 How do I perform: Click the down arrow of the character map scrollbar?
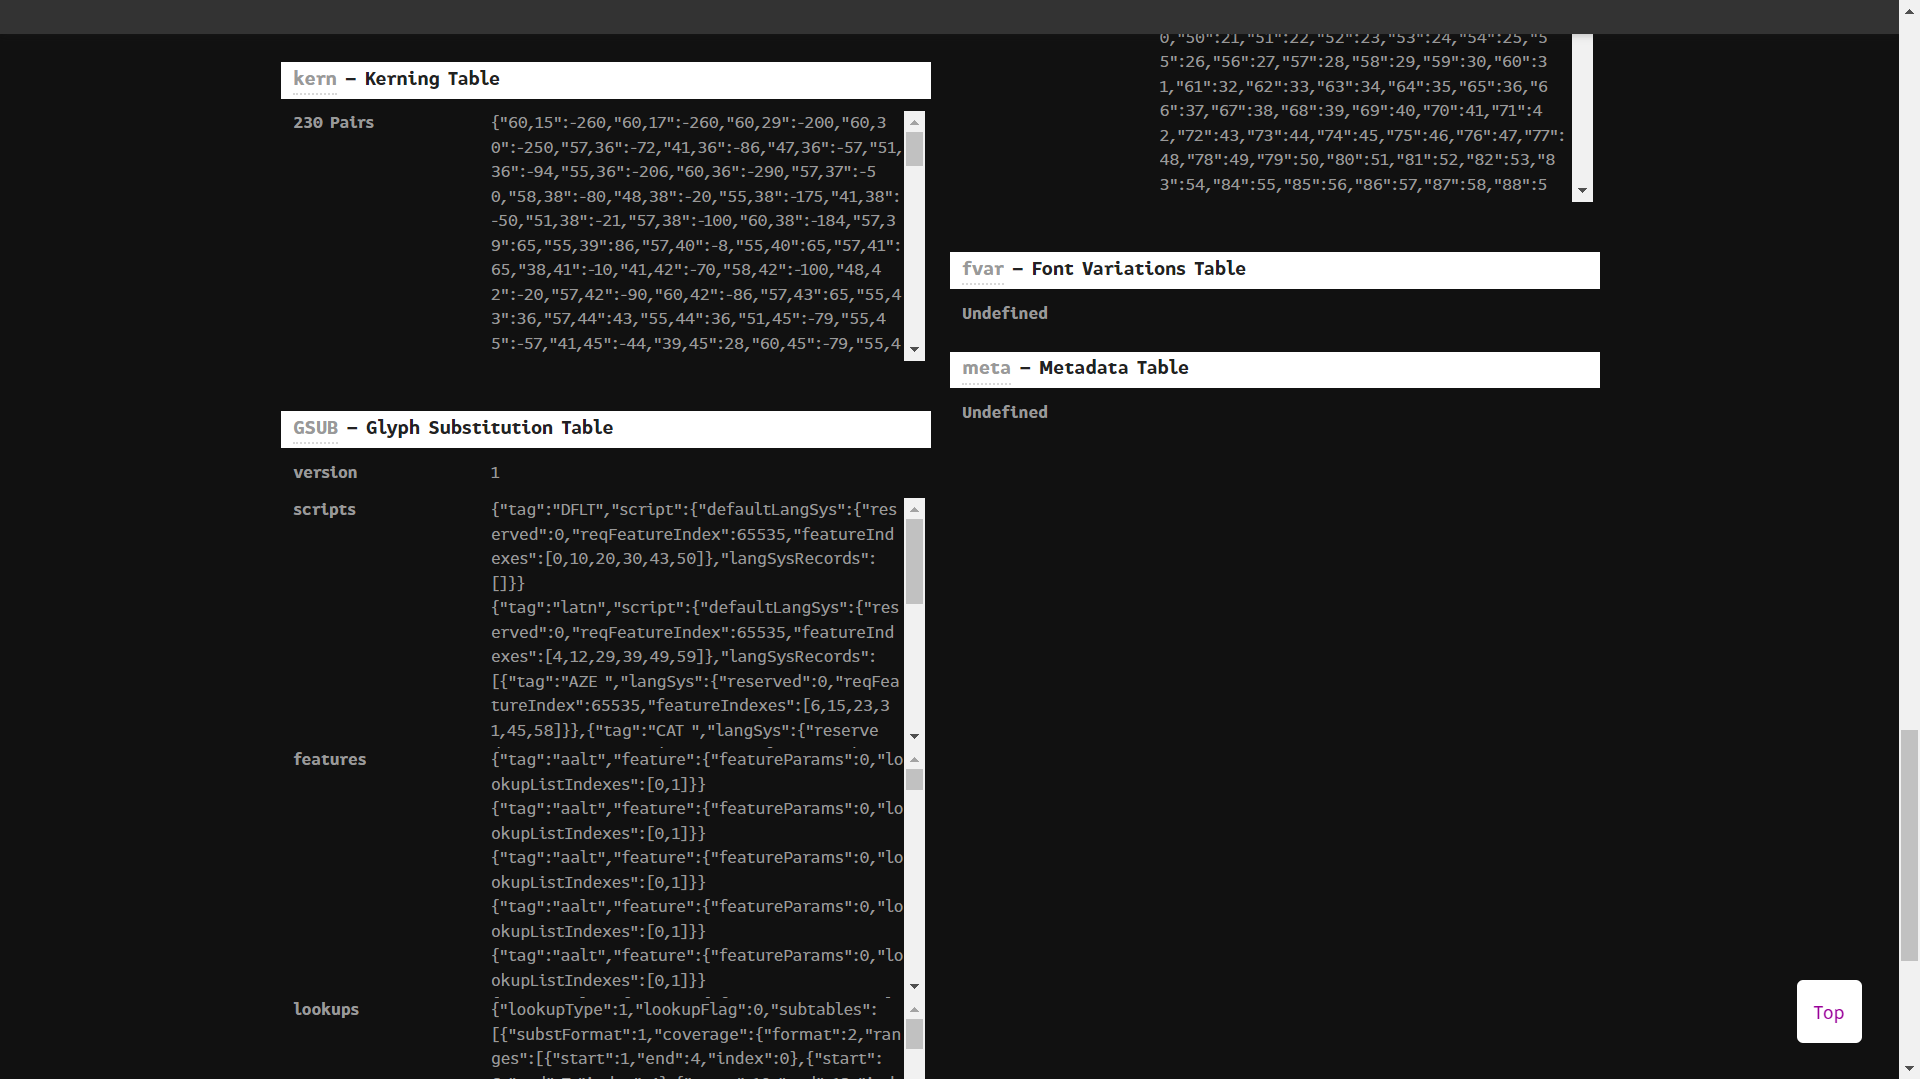[x=1580, y=190]
